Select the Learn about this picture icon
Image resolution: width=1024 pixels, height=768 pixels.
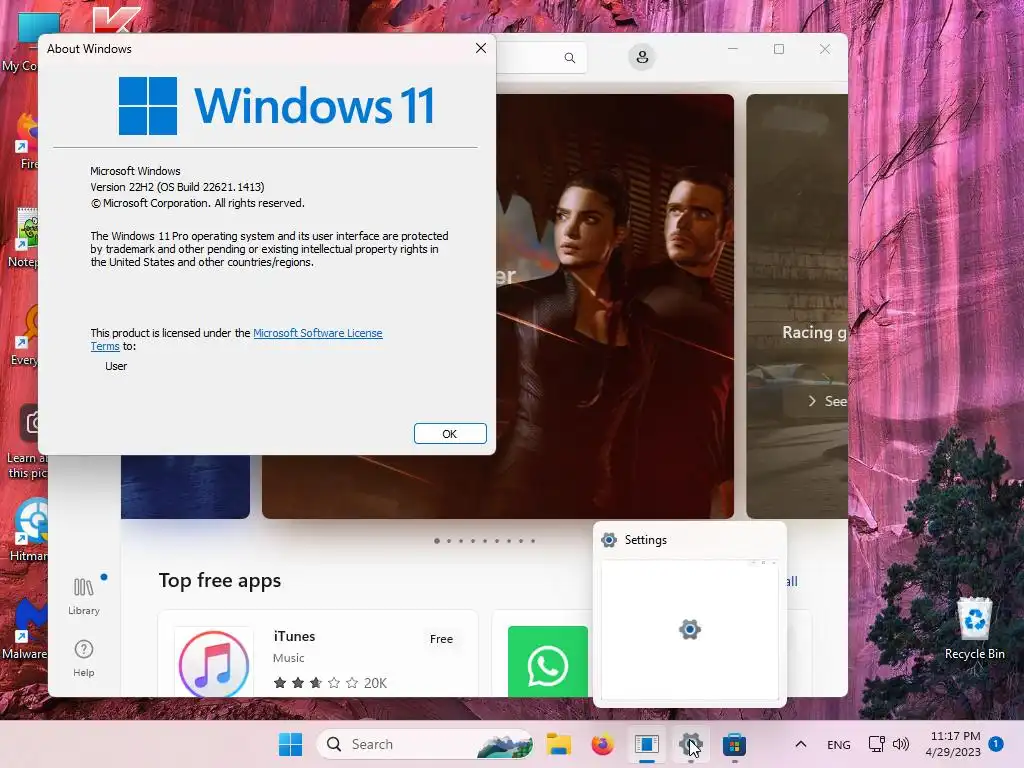[x=26, y=441]
